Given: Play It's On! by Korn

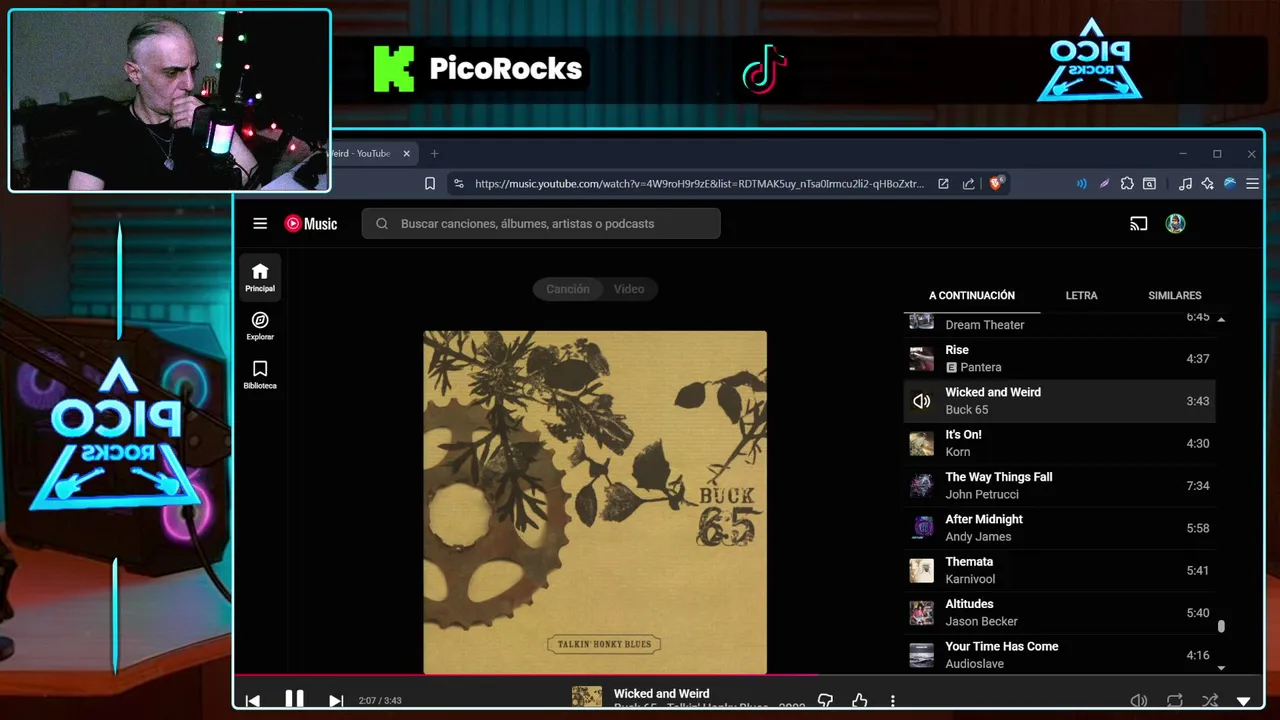Looking at the screenshot, I should pyautogui.click(x=1059, y=443).
